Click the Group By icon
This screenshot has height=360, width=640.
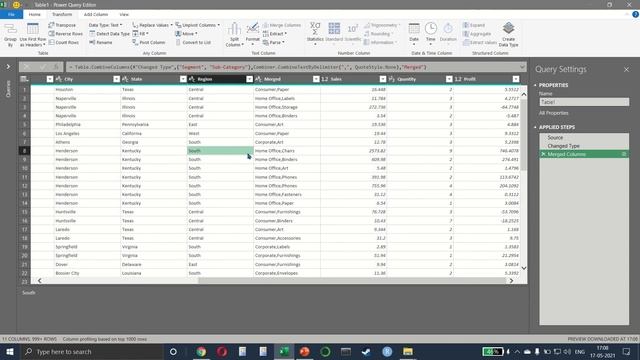pyautogui.click(x=10, y=34)
